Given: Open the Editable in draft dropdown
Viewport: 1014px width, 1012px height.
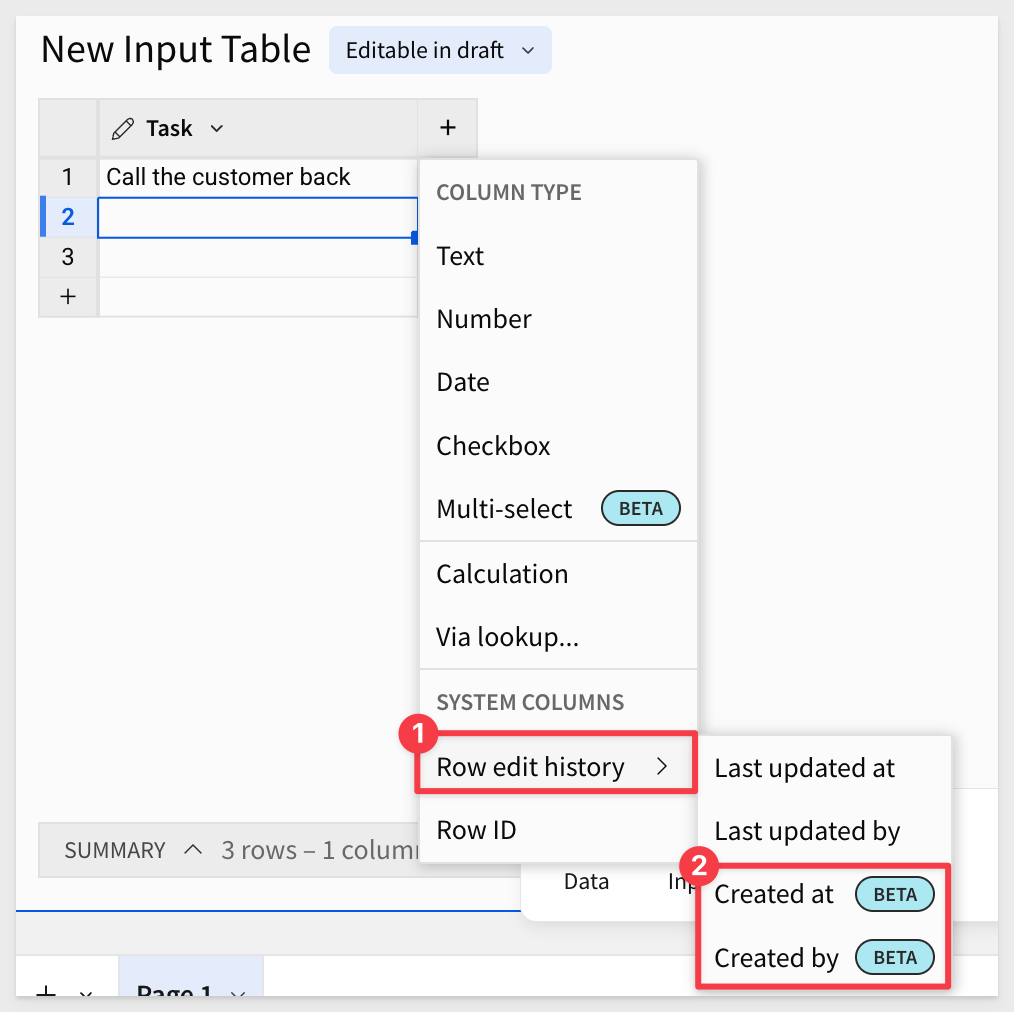Looking at the screenshot, I should click(440, 50).
